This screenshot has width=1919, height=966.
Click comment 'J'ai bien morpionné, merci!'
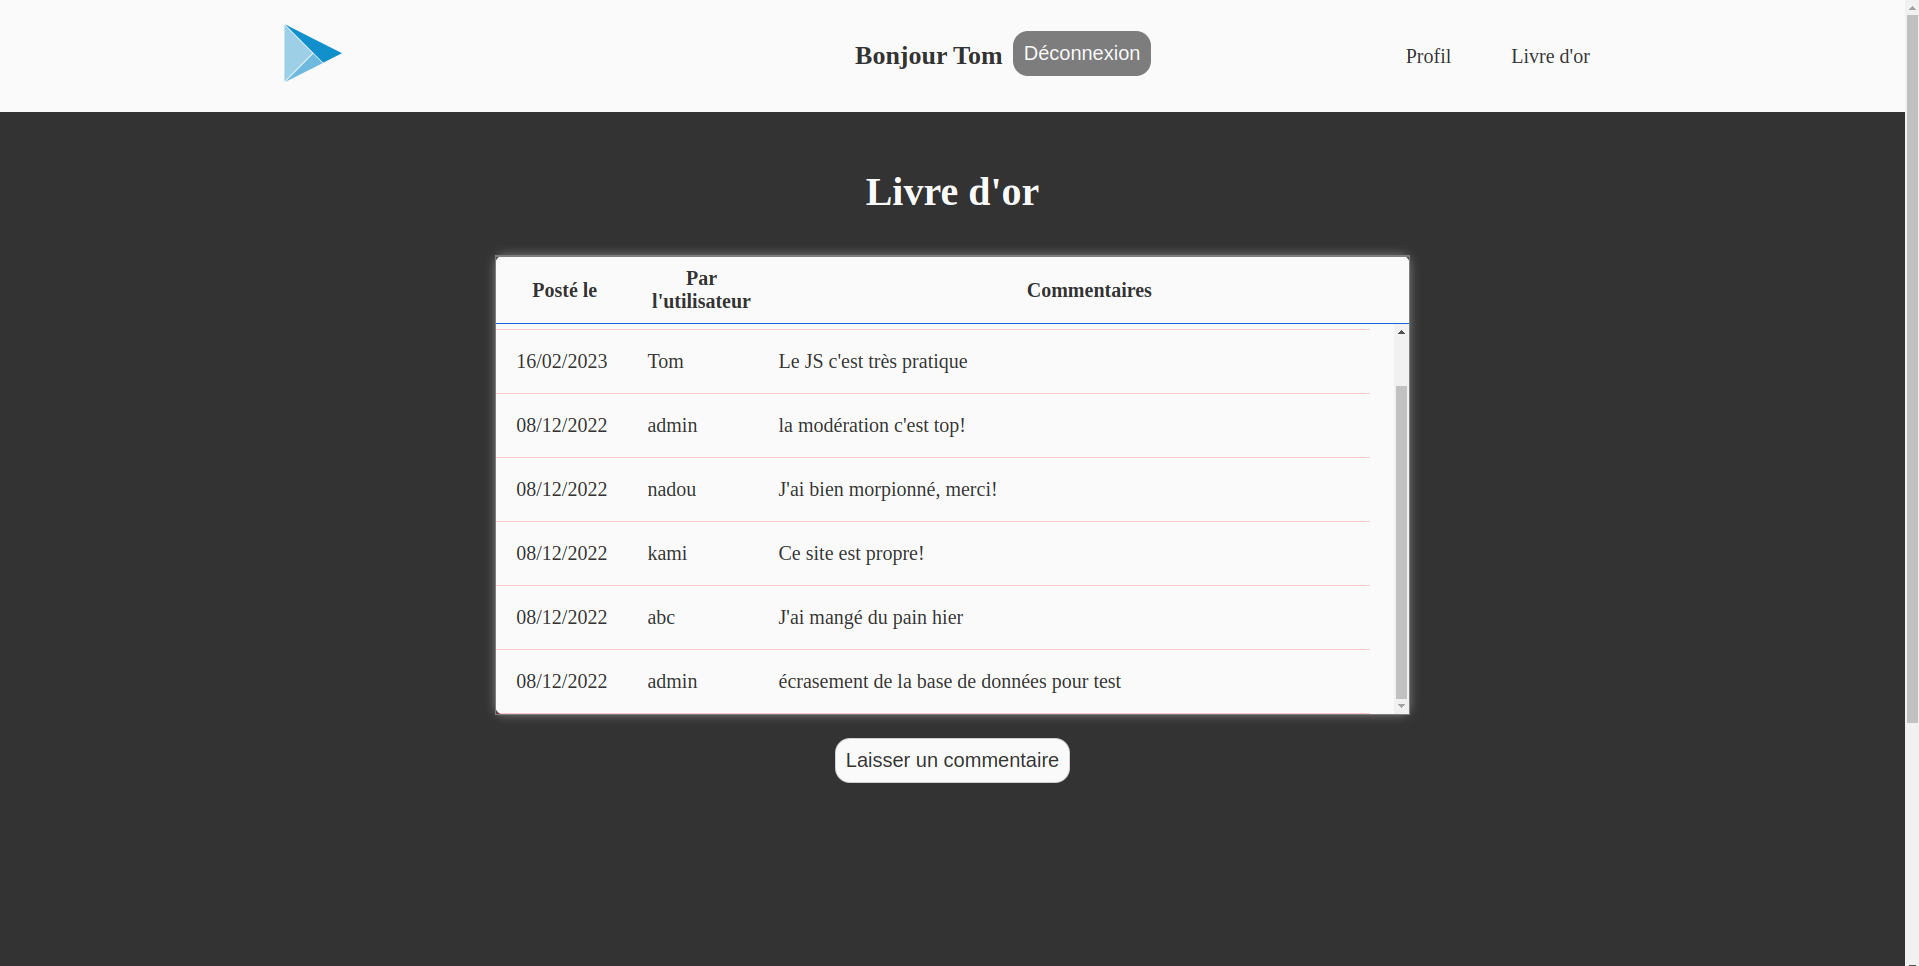tap(888, 489)
